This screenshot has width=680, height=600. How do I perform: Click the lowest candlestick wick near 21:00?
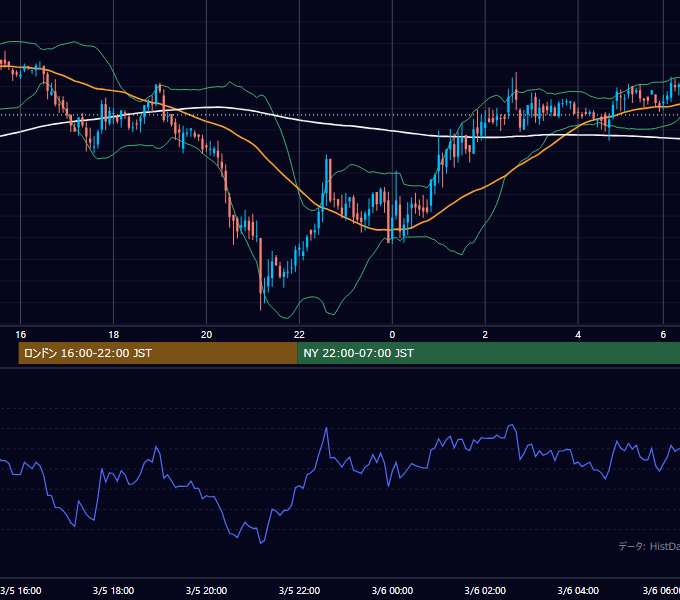261,303
